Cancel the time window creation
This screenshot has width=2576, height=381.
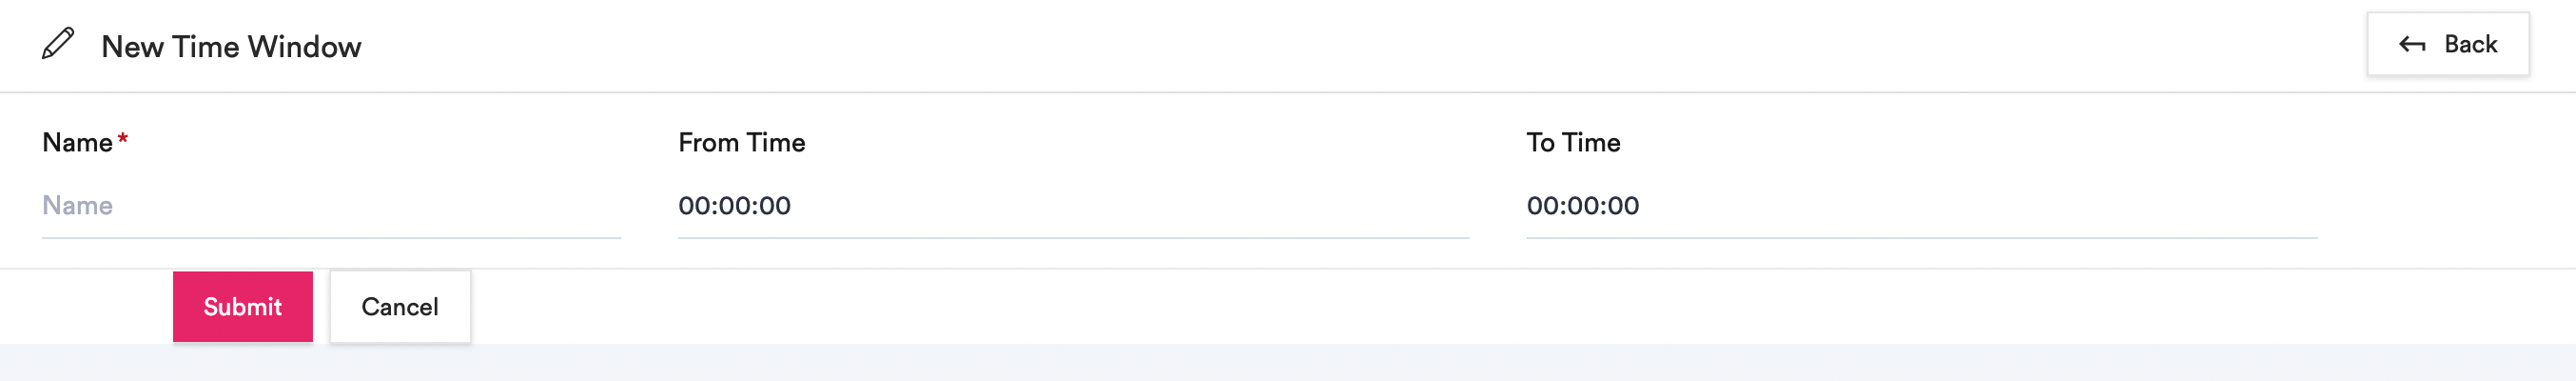(x=400, y=307)
